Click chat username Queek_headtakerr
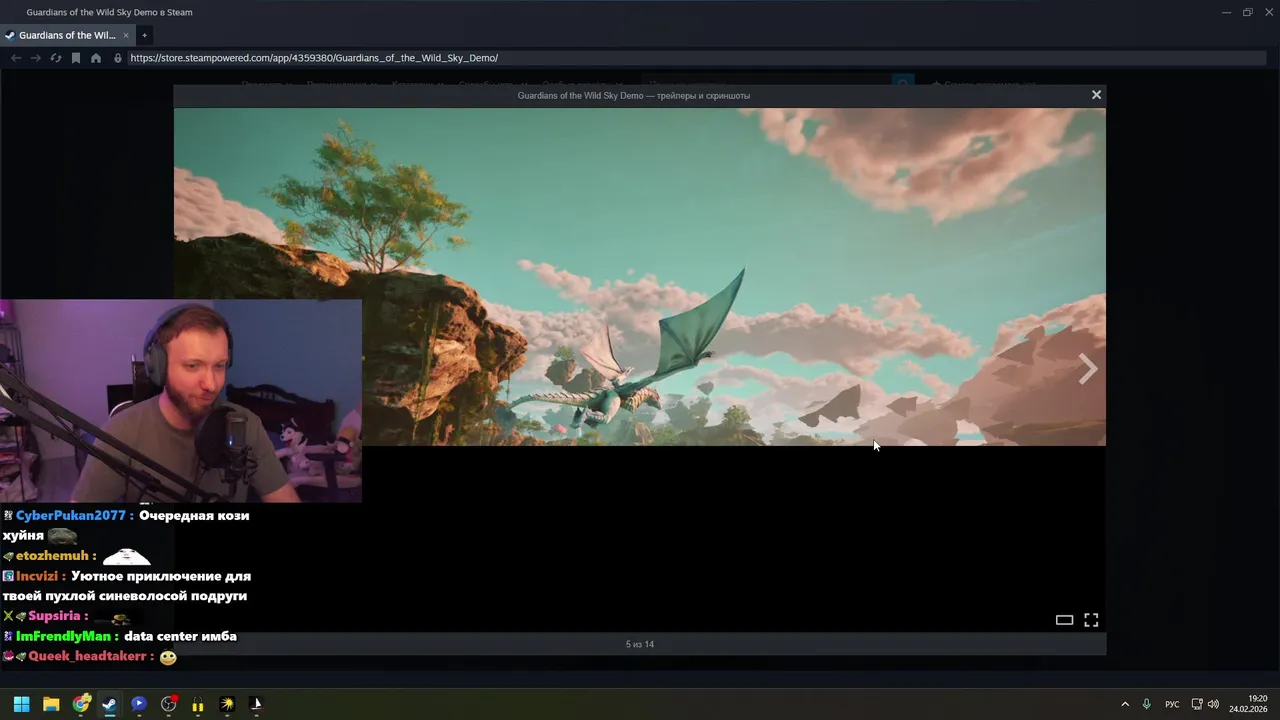The width and height of the screenshot is (1280, 720). (x=86, y=656)
